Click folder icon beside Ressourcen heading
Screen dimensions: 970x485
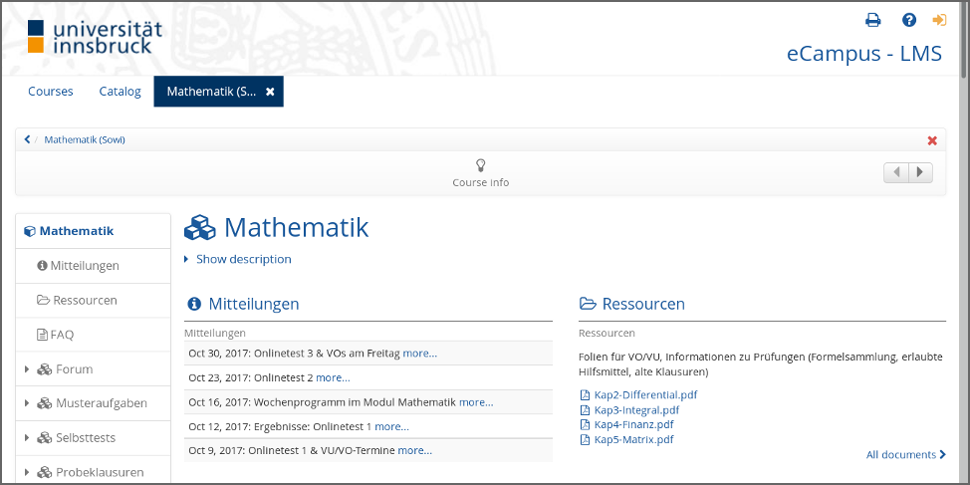coord(587,304)
